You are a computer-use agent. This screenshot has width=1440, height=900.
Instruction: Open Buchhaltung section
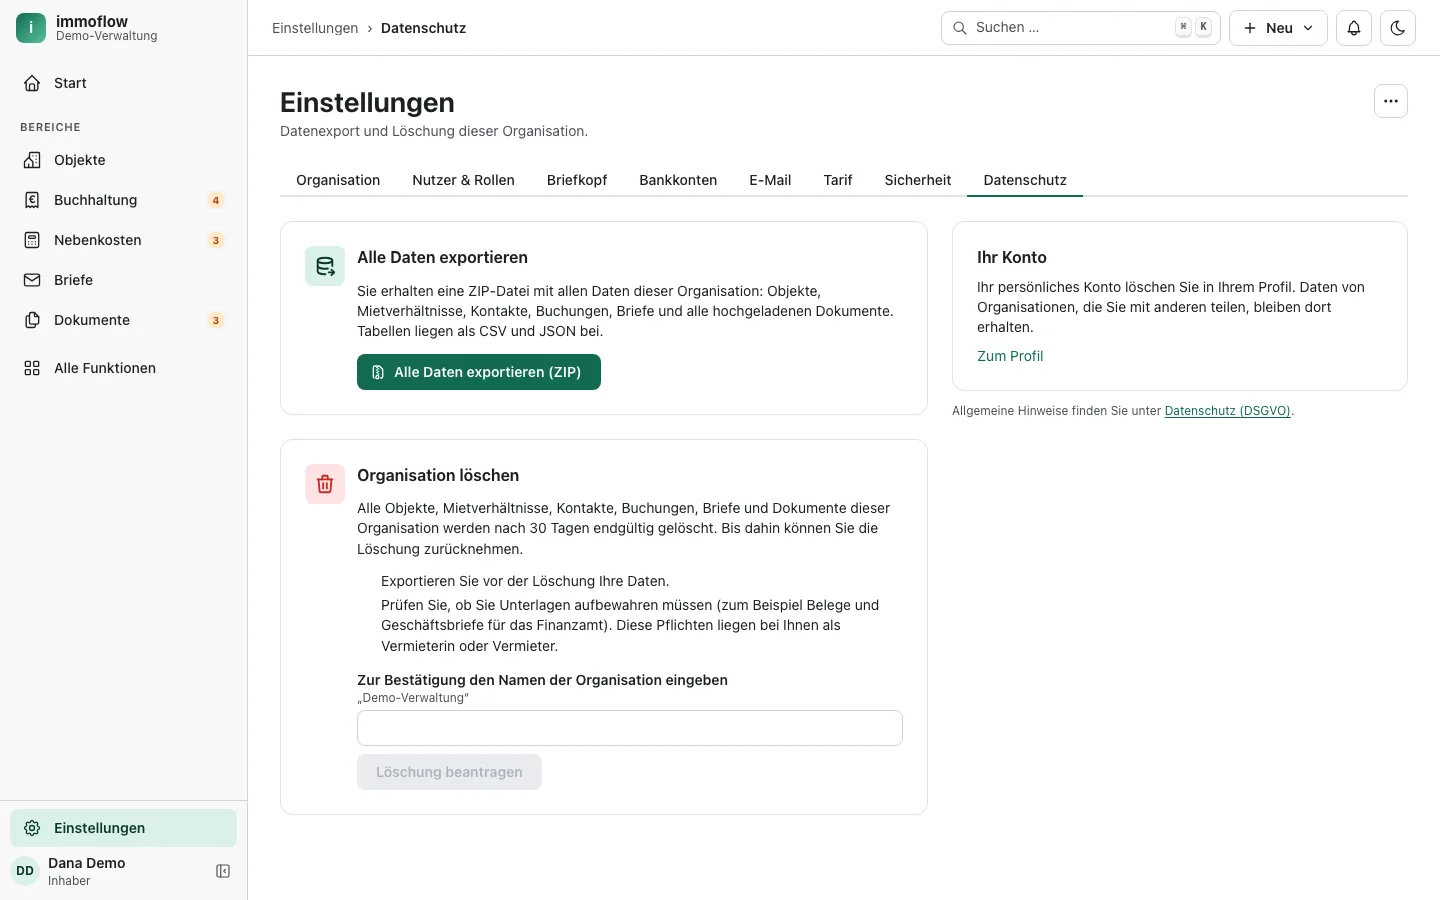[124, 200]
